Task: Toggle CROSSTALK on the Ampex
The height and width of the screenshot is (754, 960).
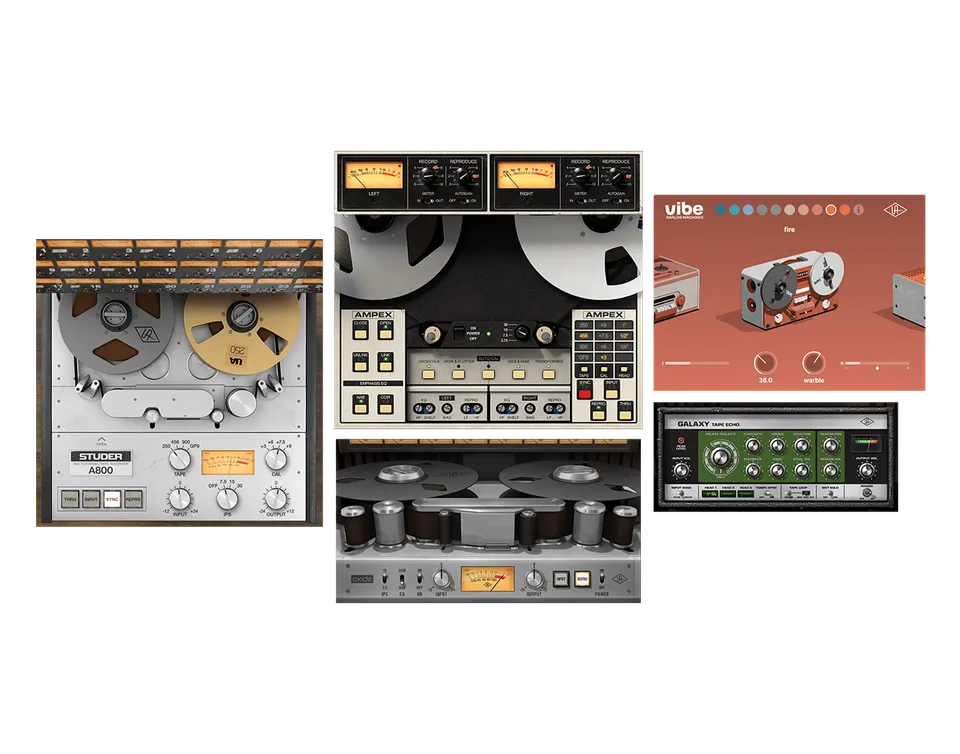Action: (429, 373)
